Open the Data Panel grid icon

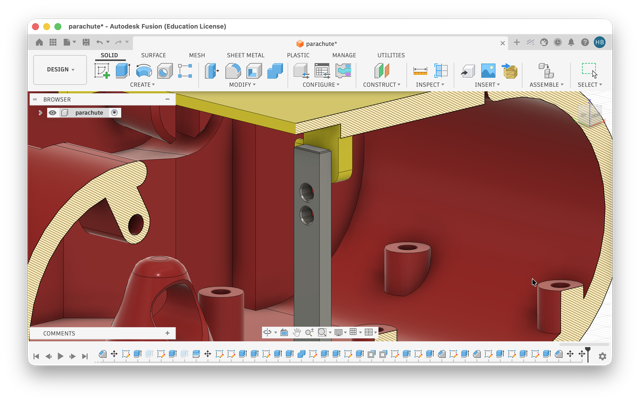click(x=53, y=42)
